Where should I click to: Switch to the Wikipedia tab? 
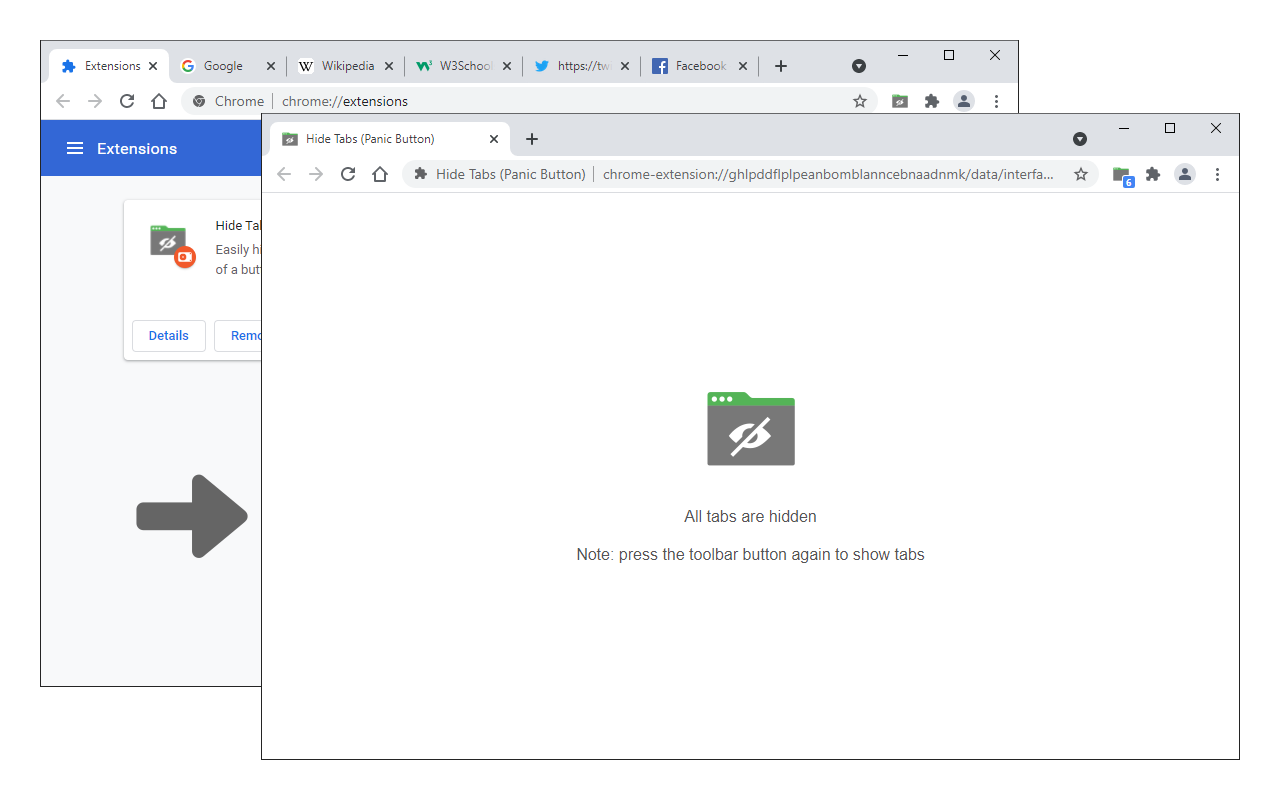[345, 66]
